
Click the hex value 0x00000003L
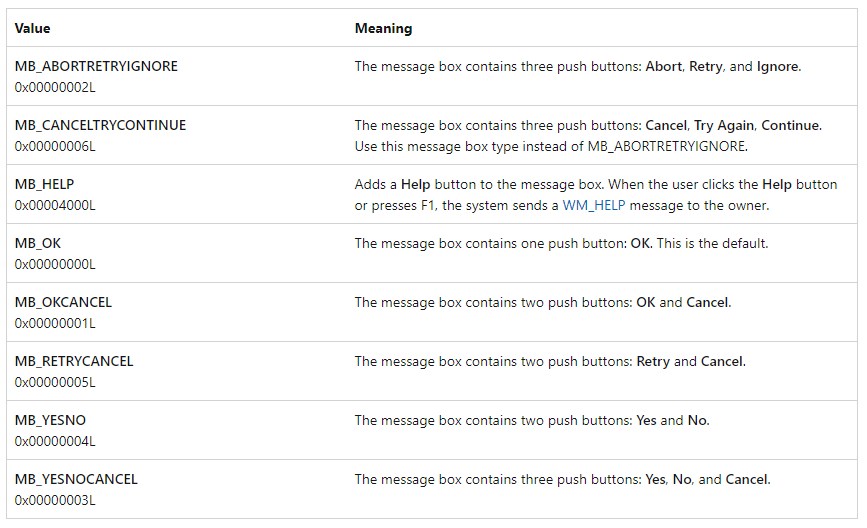point(55,500)
